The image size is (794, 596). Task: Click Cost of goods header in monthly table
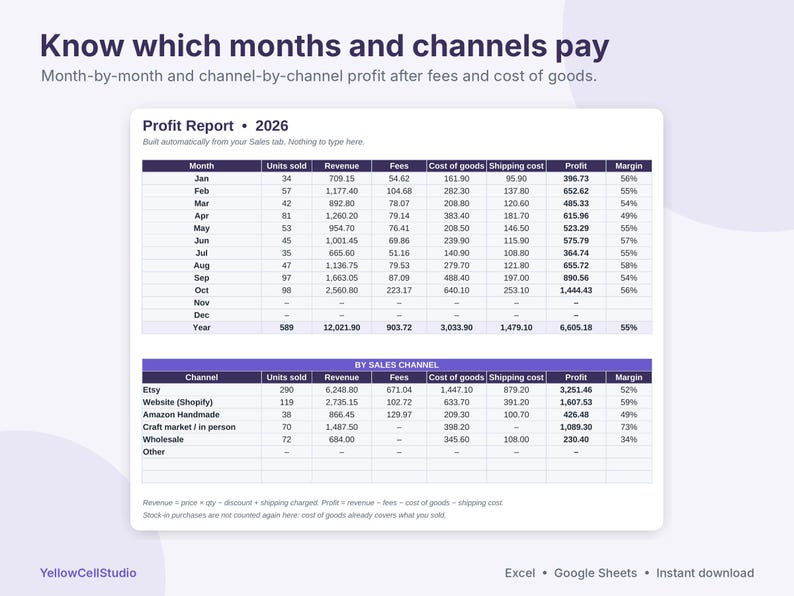456,166
